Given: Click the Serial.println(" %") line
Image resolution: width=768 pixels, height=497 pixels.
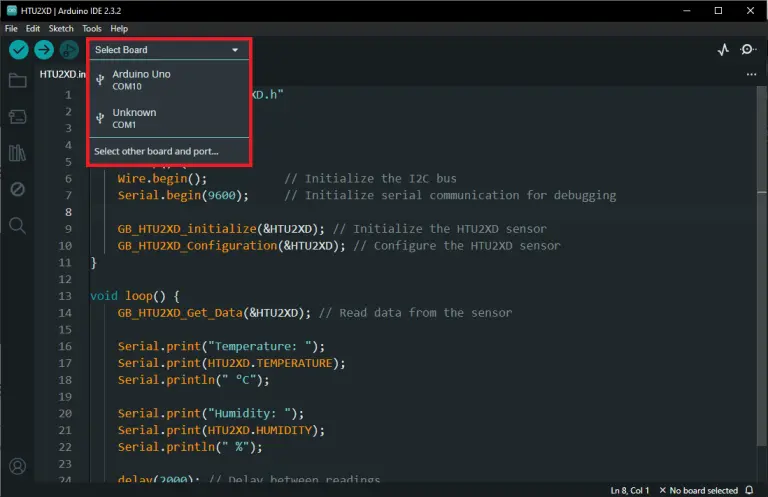Looking at the screenshot, I should pyautogui.click(x=190, y=447).
